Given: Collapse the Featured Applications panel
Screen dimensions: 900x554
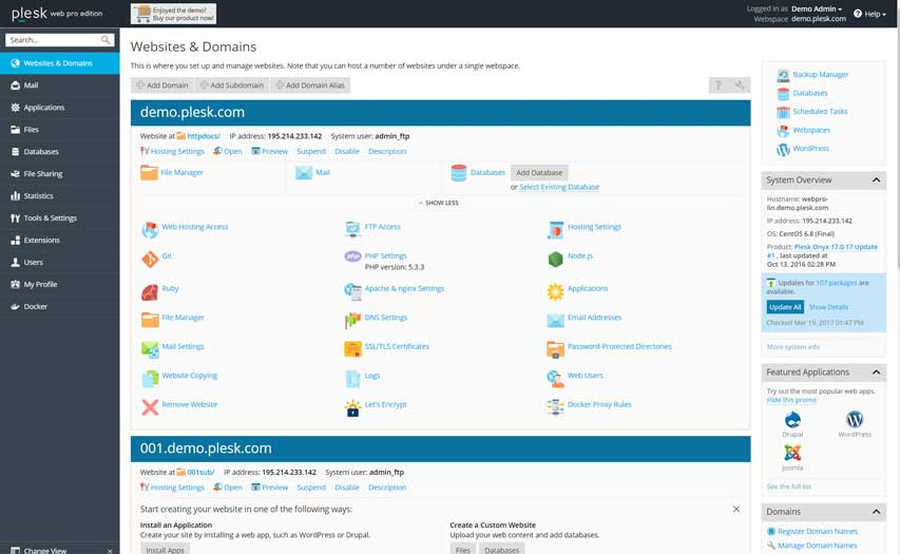Looking at the screenshot, I should pyautogui.click(x=876, y=373).
